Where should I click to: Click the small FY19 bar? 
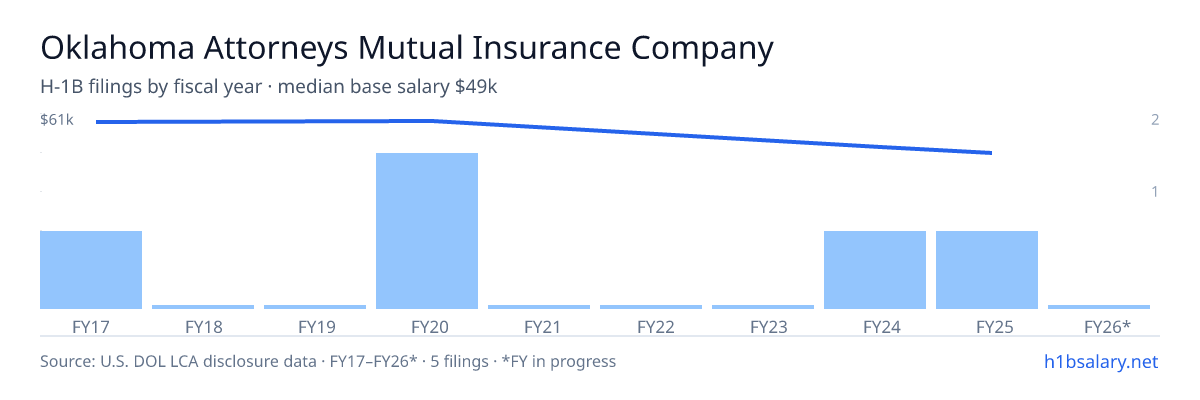[315, 307]
